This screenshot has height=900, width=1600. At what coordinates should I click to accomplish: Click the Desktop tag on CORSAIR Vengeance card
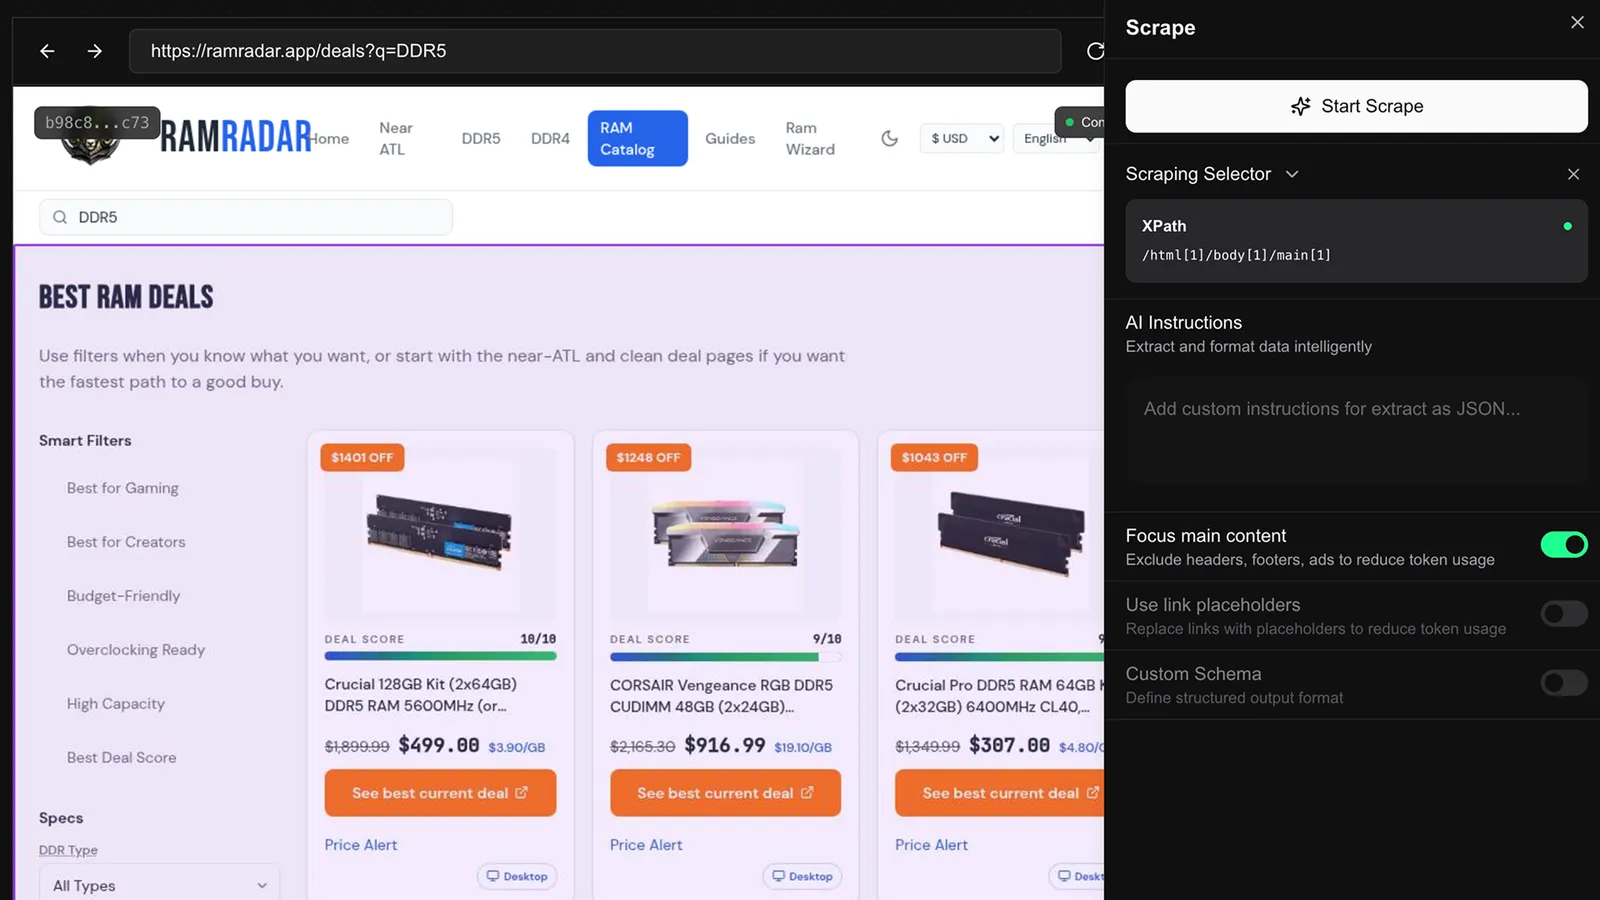click(802, 876)
